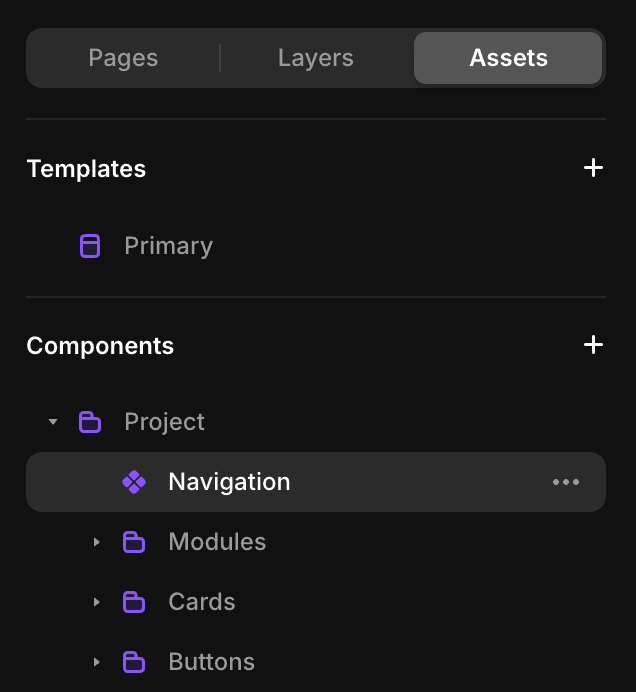Click the Buttons folder icon
Viewport: 636px width, 692px height.
(134, 662)
